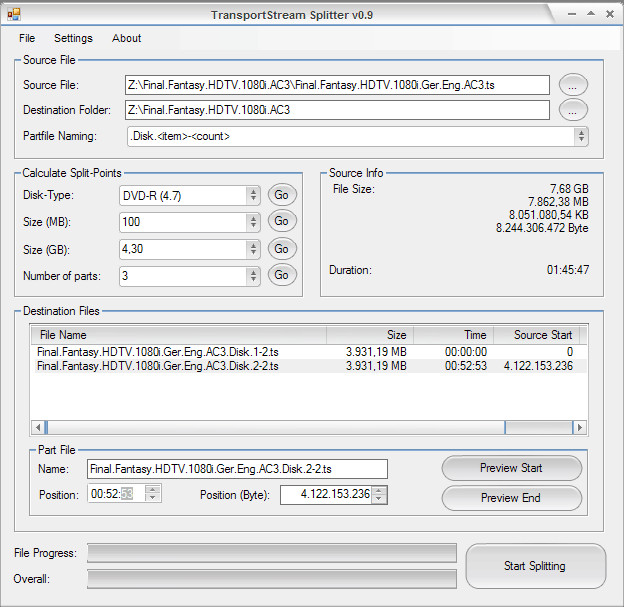Open the File menu
The height and width of the screenshot is (607, 624).
[x=27, y=38]
